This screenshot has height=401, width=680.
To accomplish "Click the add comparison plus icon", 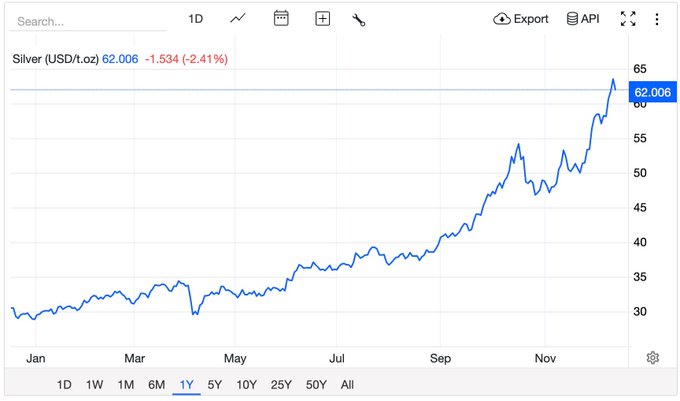I will coord(322,19).
